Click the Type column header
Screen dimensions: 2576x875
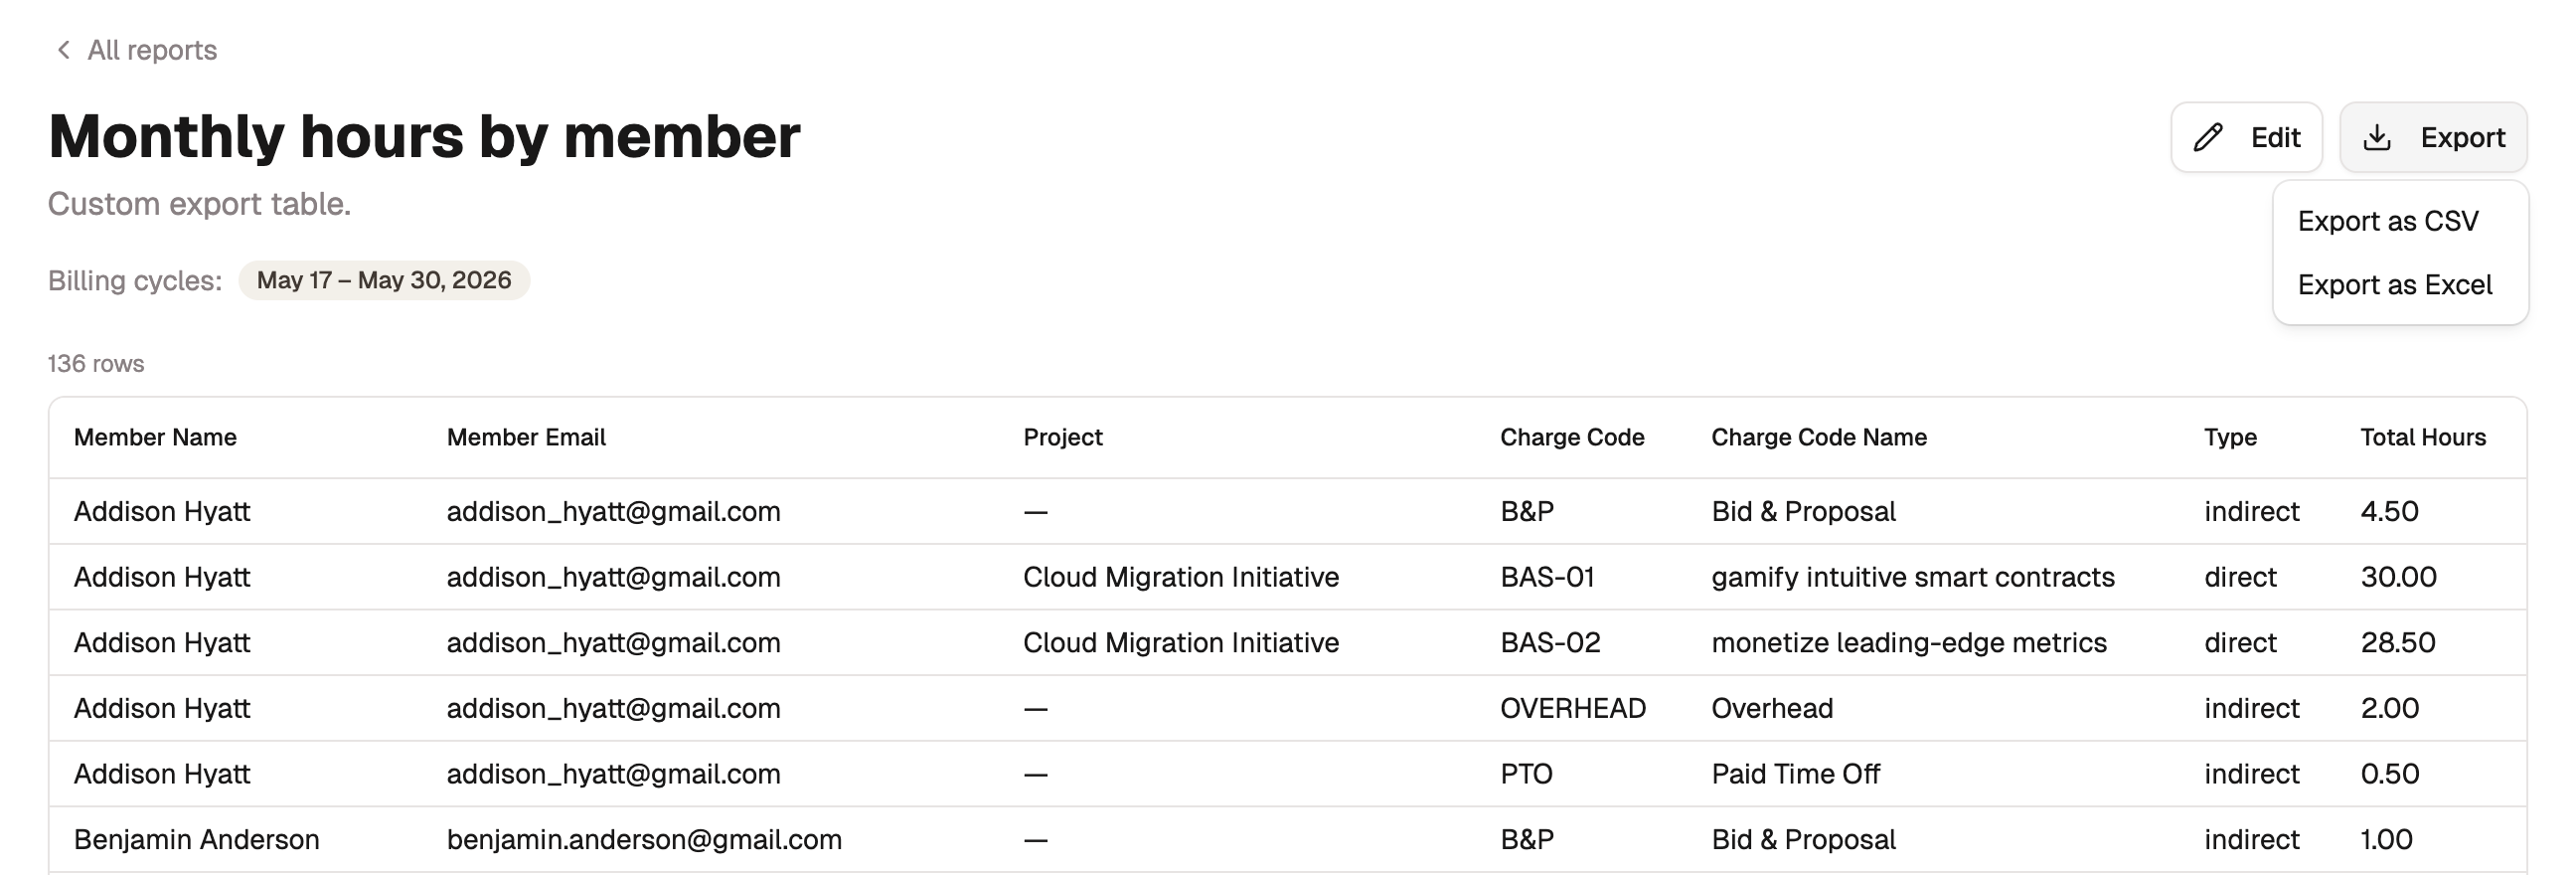2230,437
